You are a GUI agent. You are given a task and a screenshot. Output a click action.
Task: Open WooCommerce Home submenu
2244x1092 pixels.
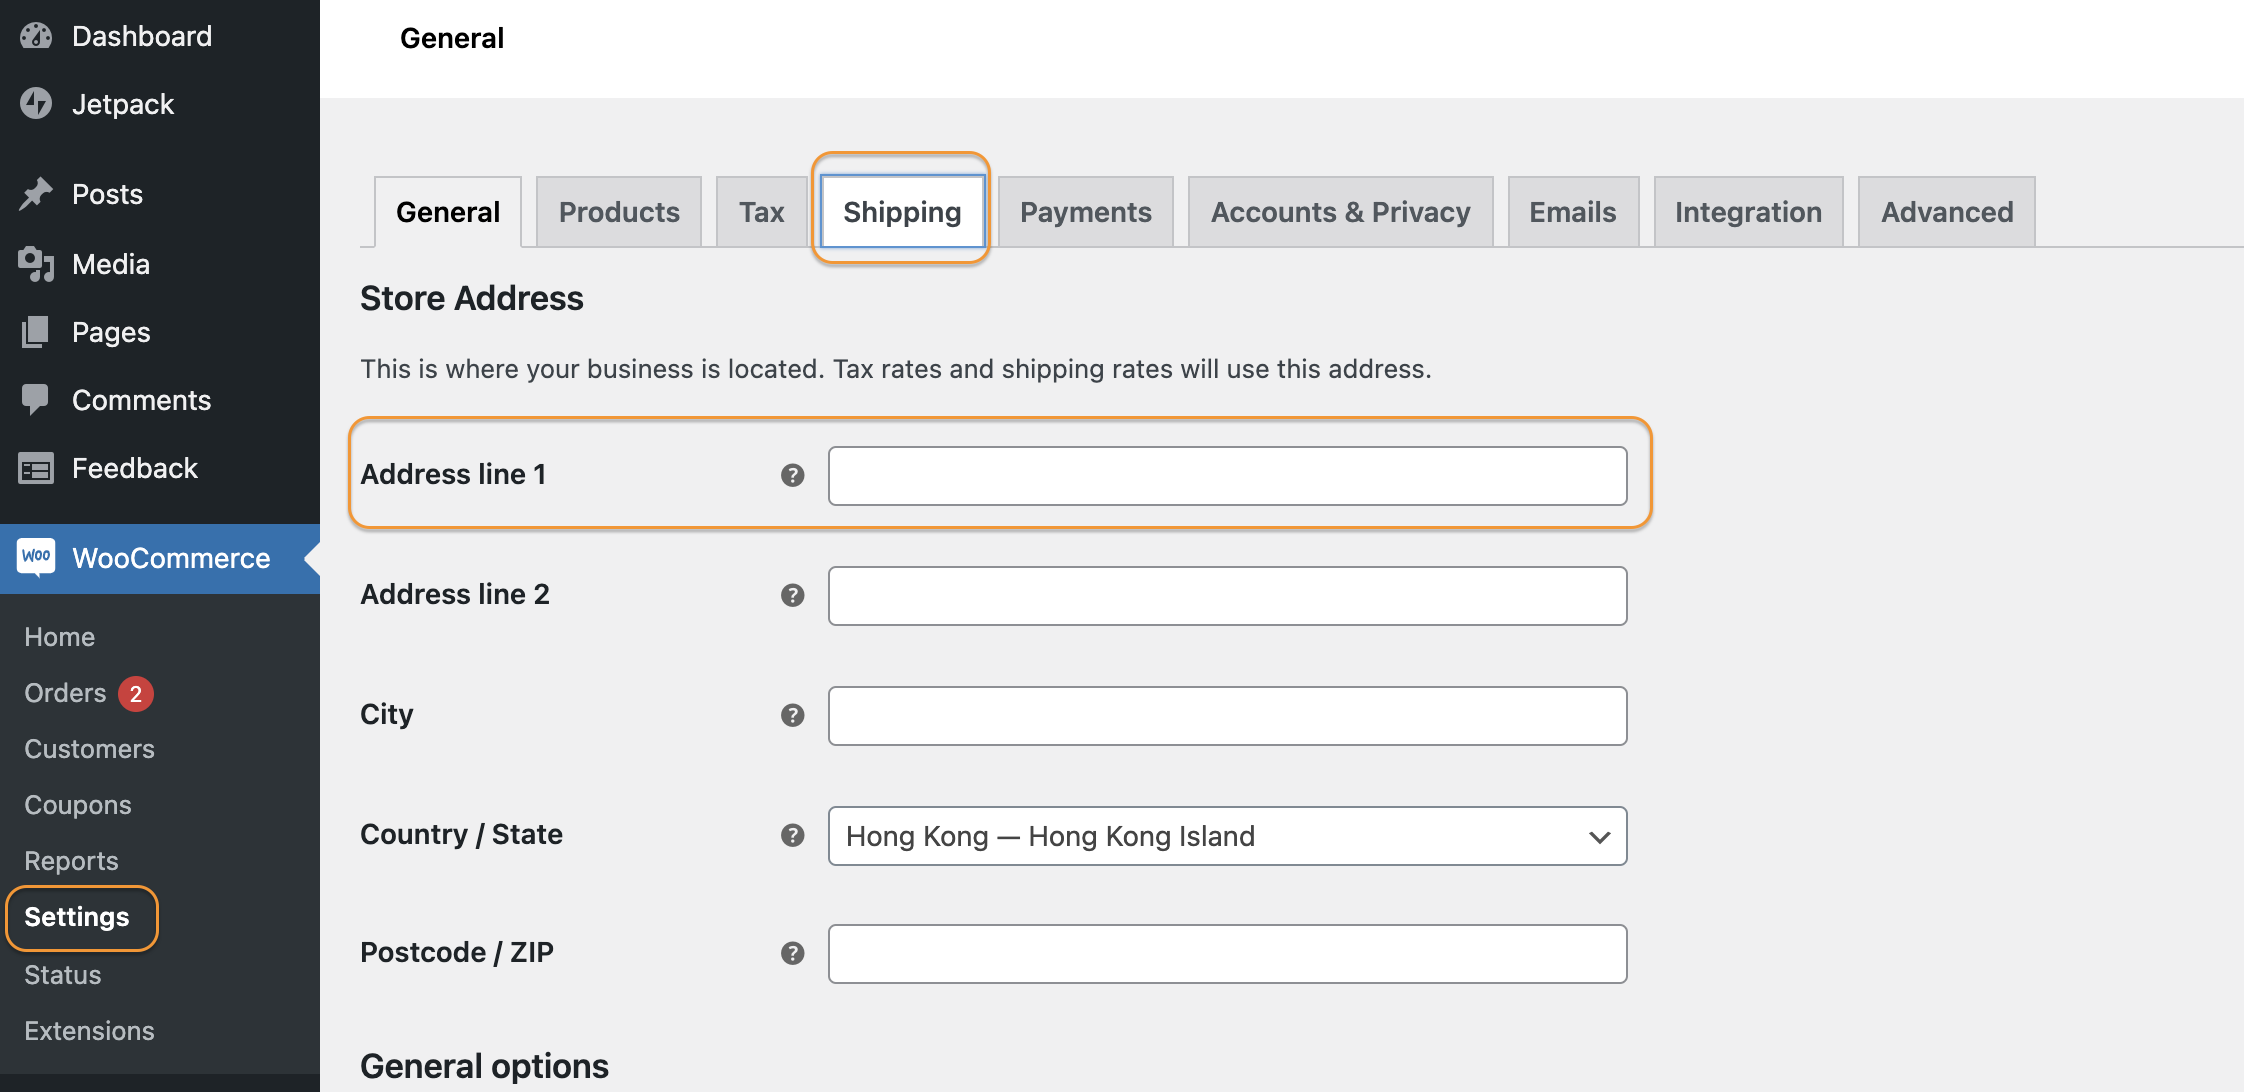point(60,637)
